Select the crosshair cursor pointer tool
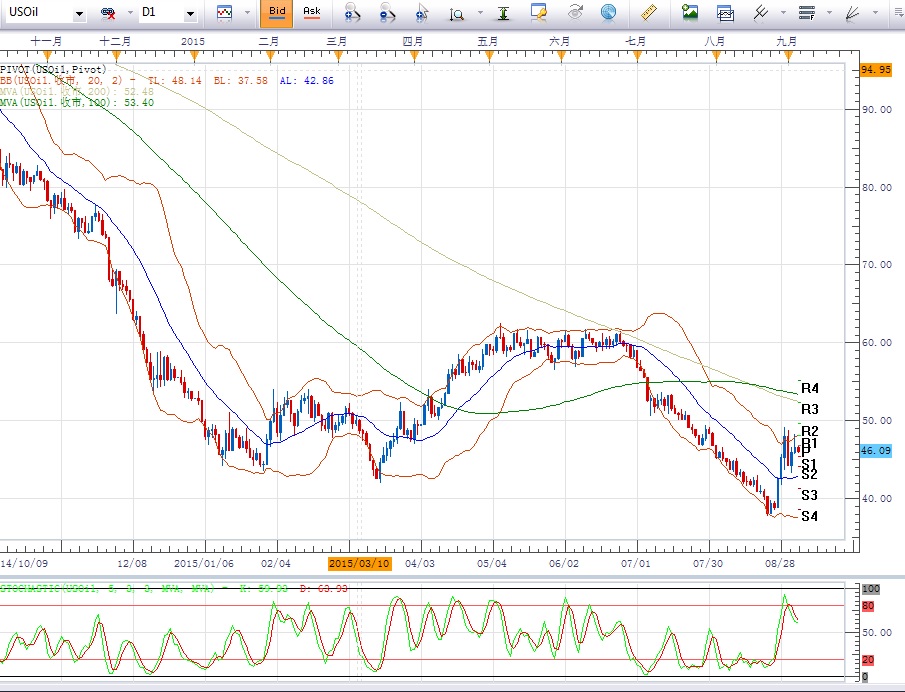Screen dimensions: 905x692 coord(422,13)
